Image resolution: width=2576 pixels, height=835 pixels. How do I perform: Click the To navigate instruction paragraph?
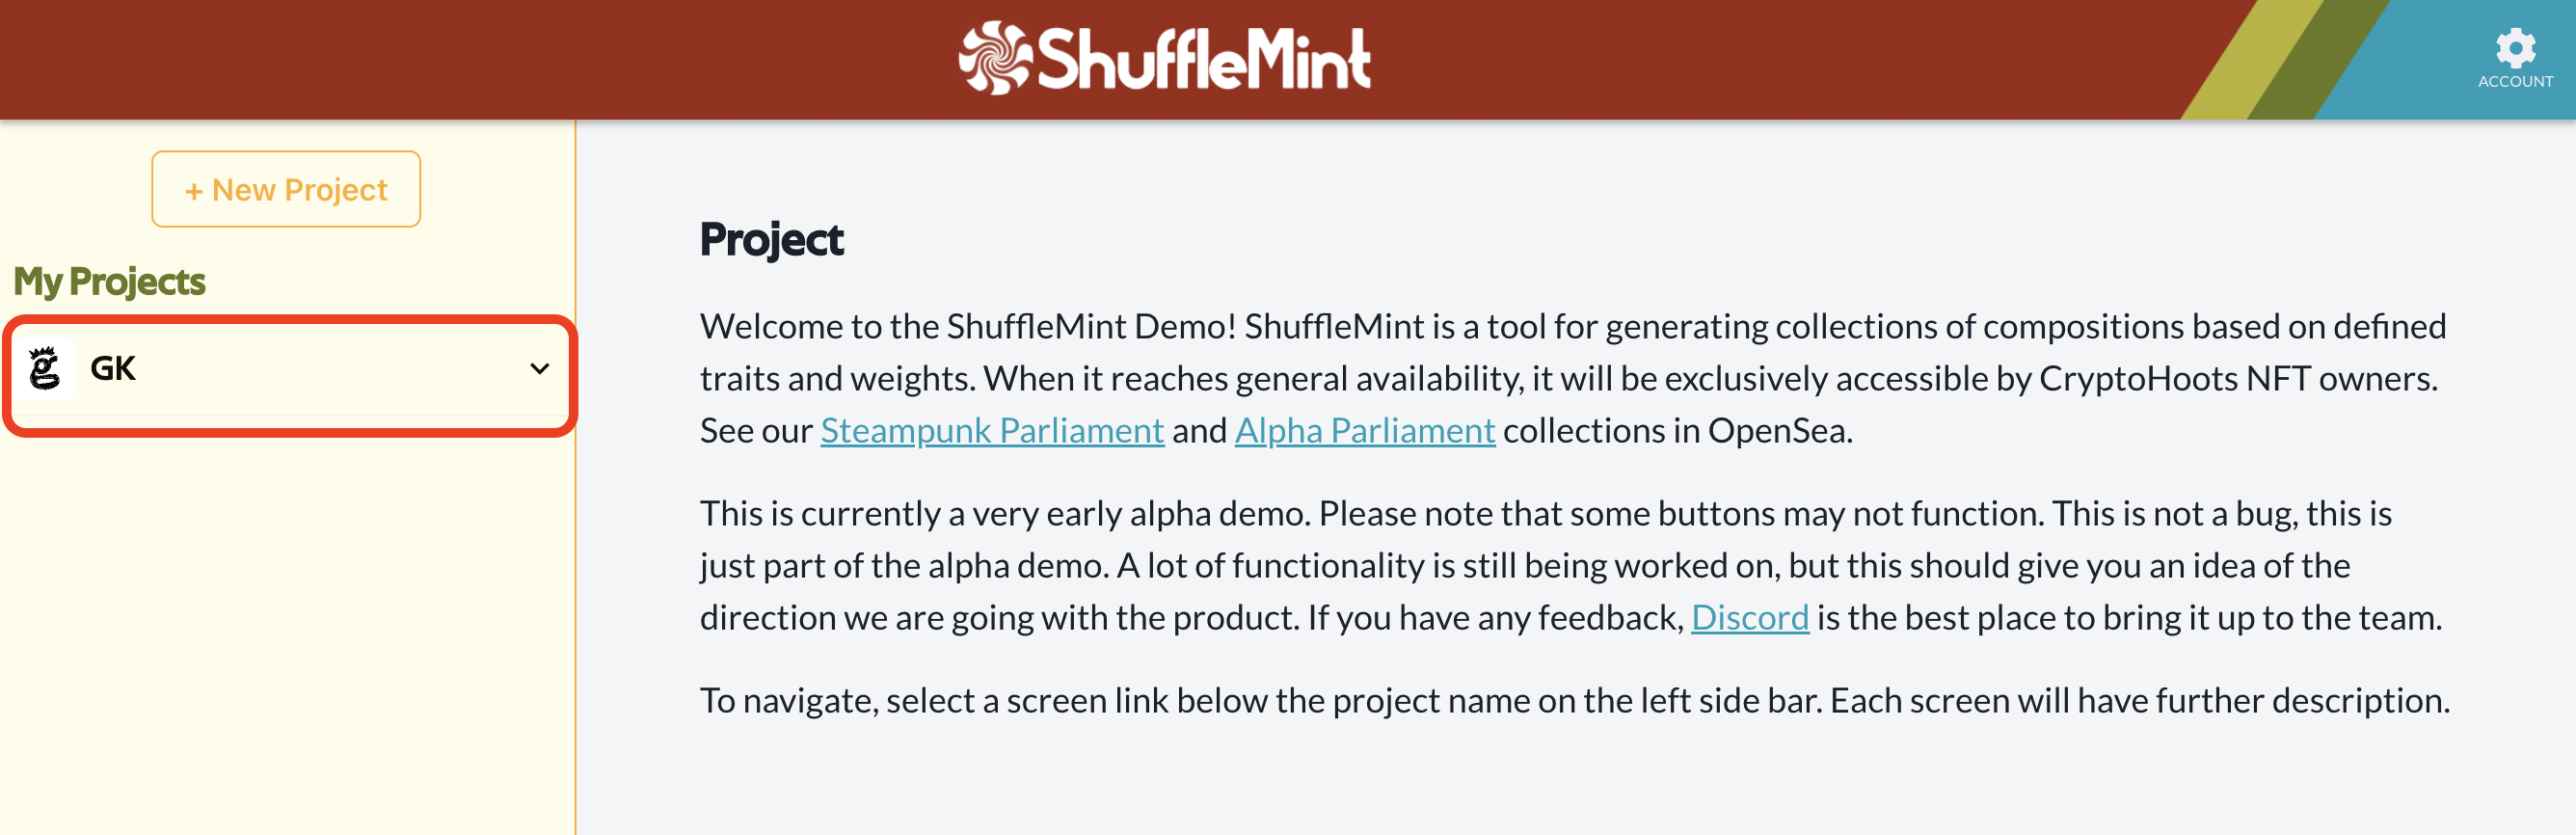point(1574,700)
